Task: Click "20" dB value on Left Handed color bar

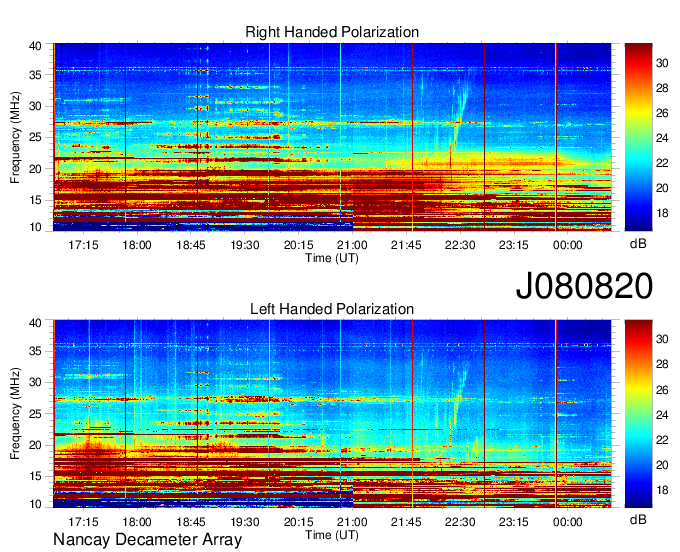Action: click(662, 465)
